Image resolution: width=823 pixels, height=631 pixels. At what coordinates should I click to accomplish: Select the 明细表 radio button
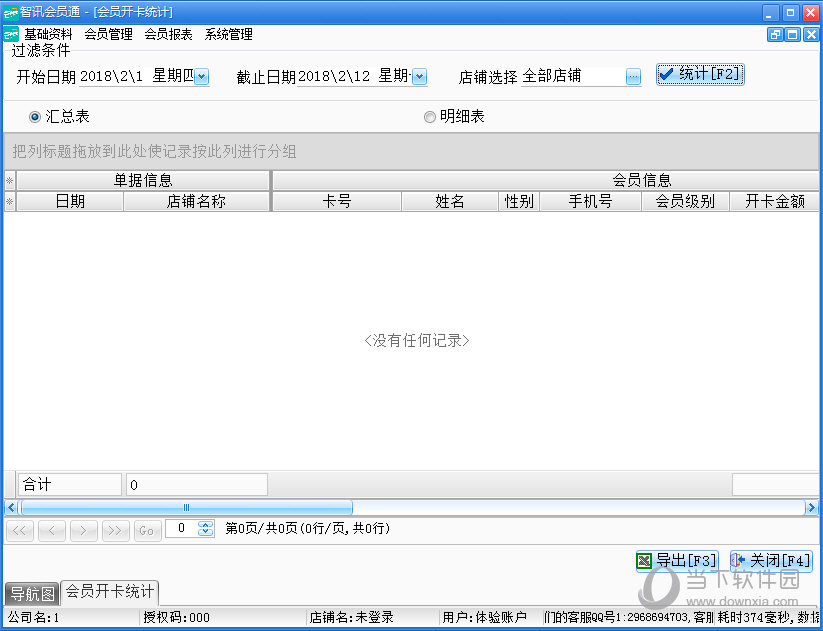point(430,117)
